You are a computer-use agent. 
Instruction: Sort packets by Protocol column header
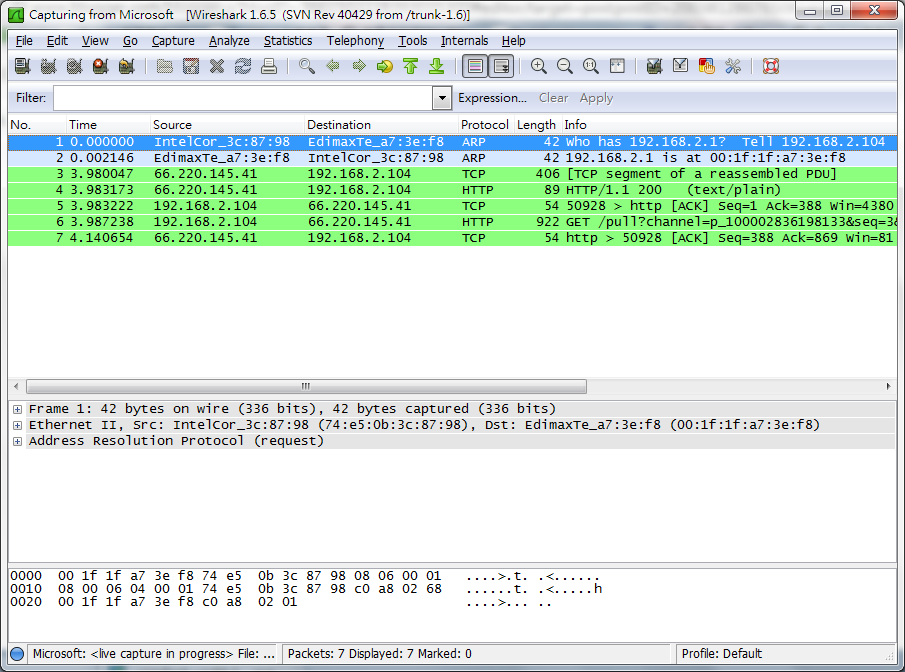(x=485, y=125)
